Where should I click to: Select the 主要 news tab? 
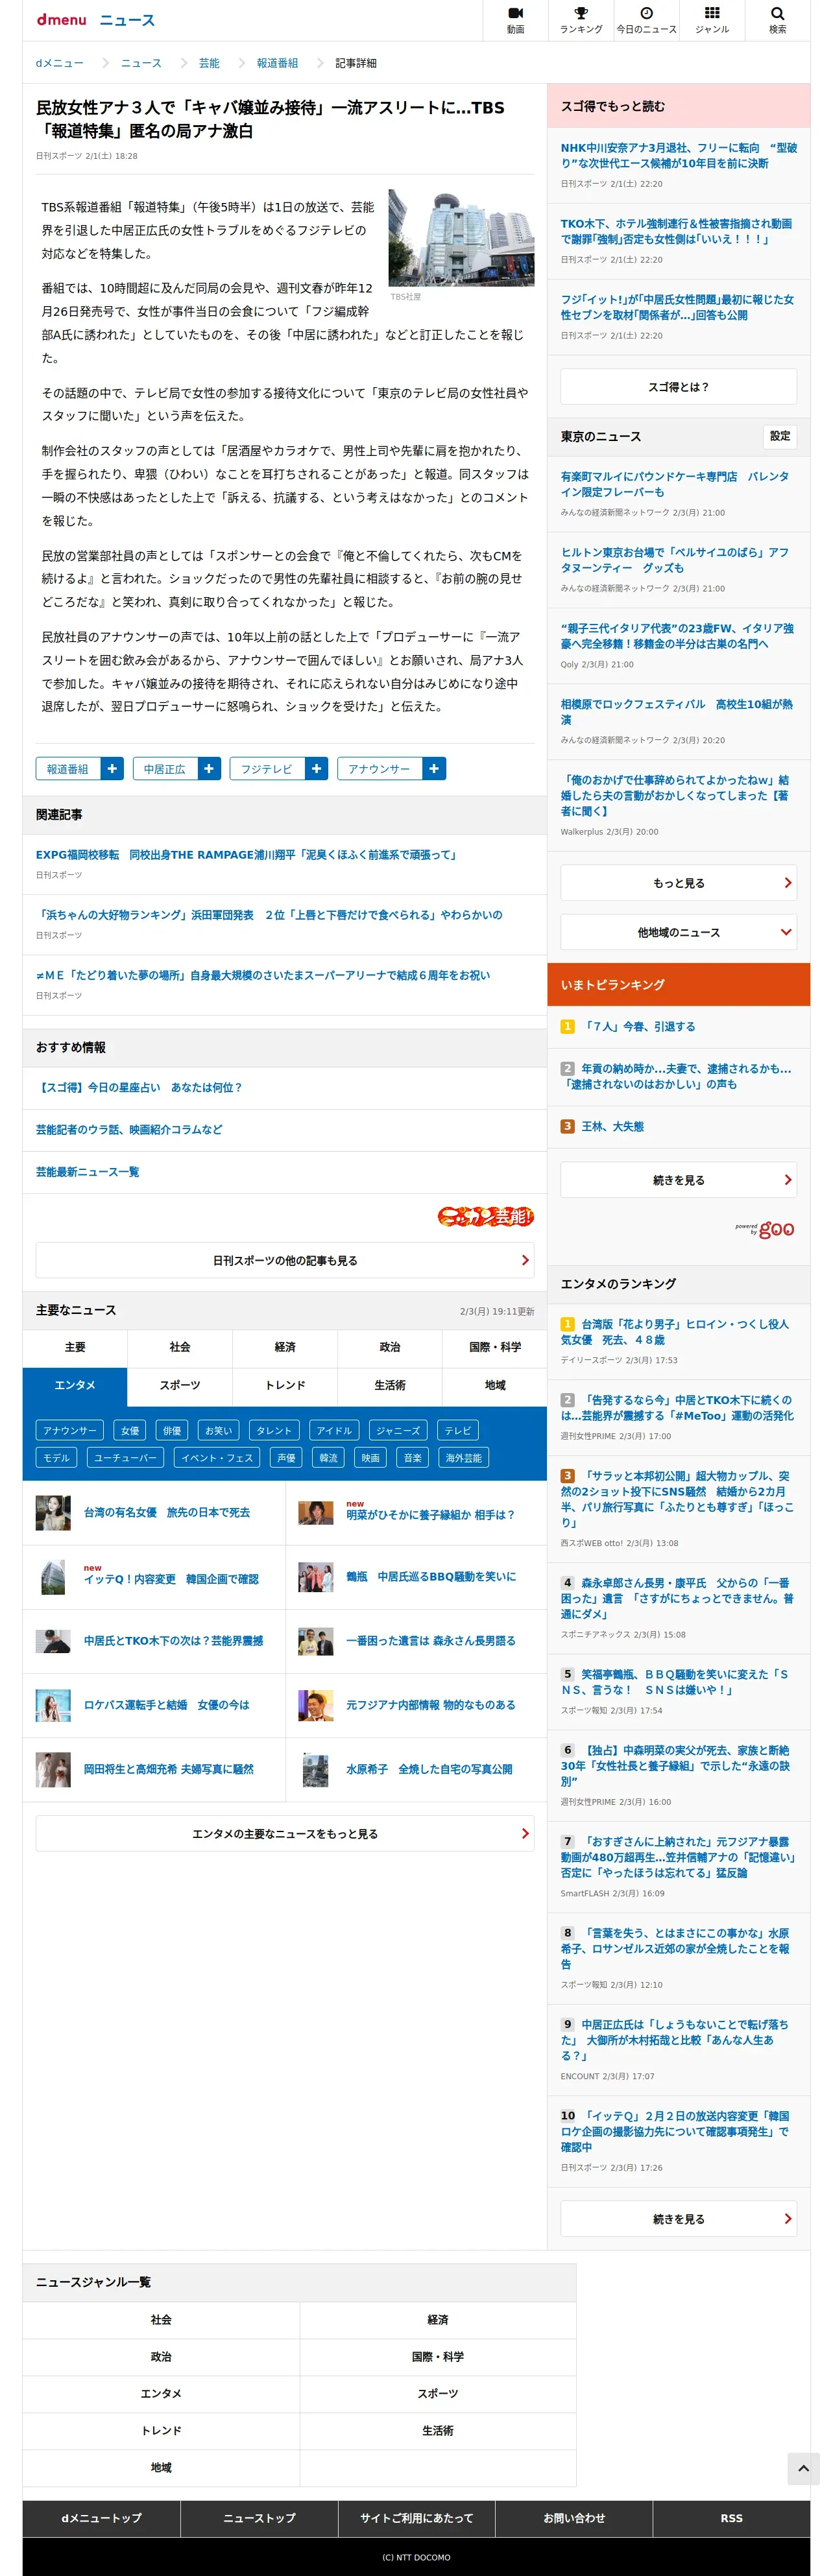[x=75, y=1347]
